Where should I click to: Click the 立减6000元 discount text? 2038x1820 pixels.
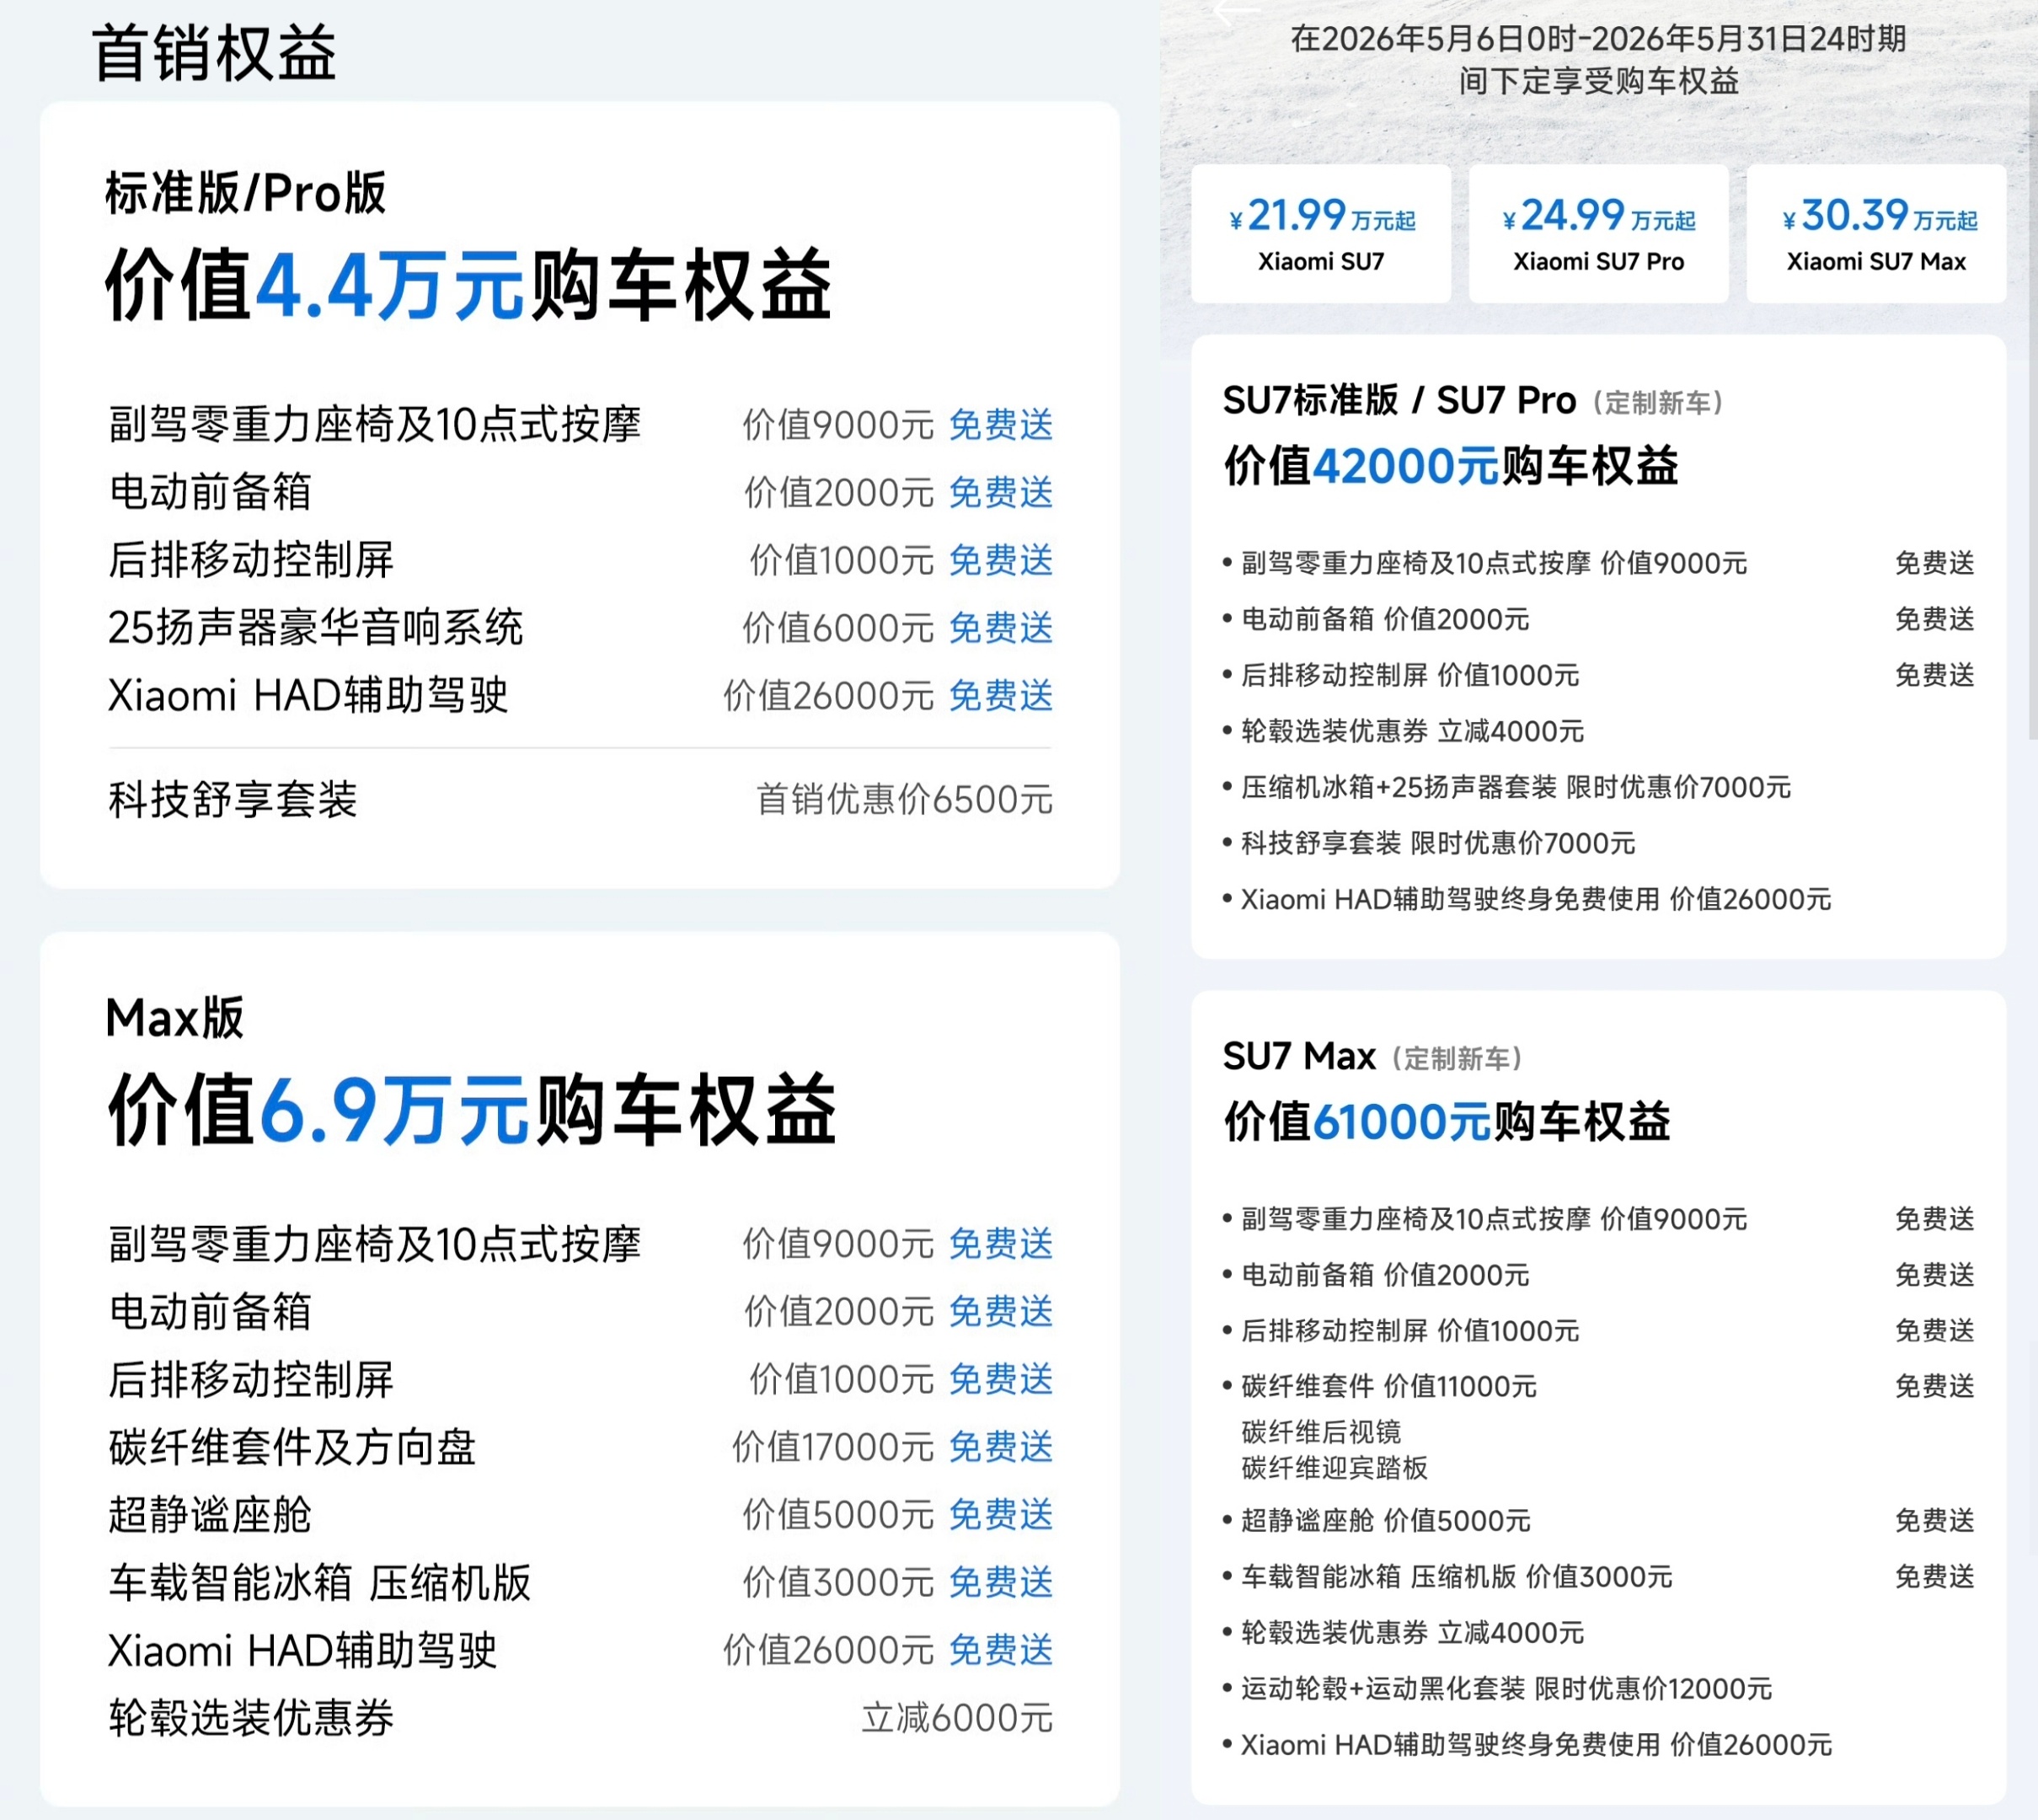(957, 1718)
